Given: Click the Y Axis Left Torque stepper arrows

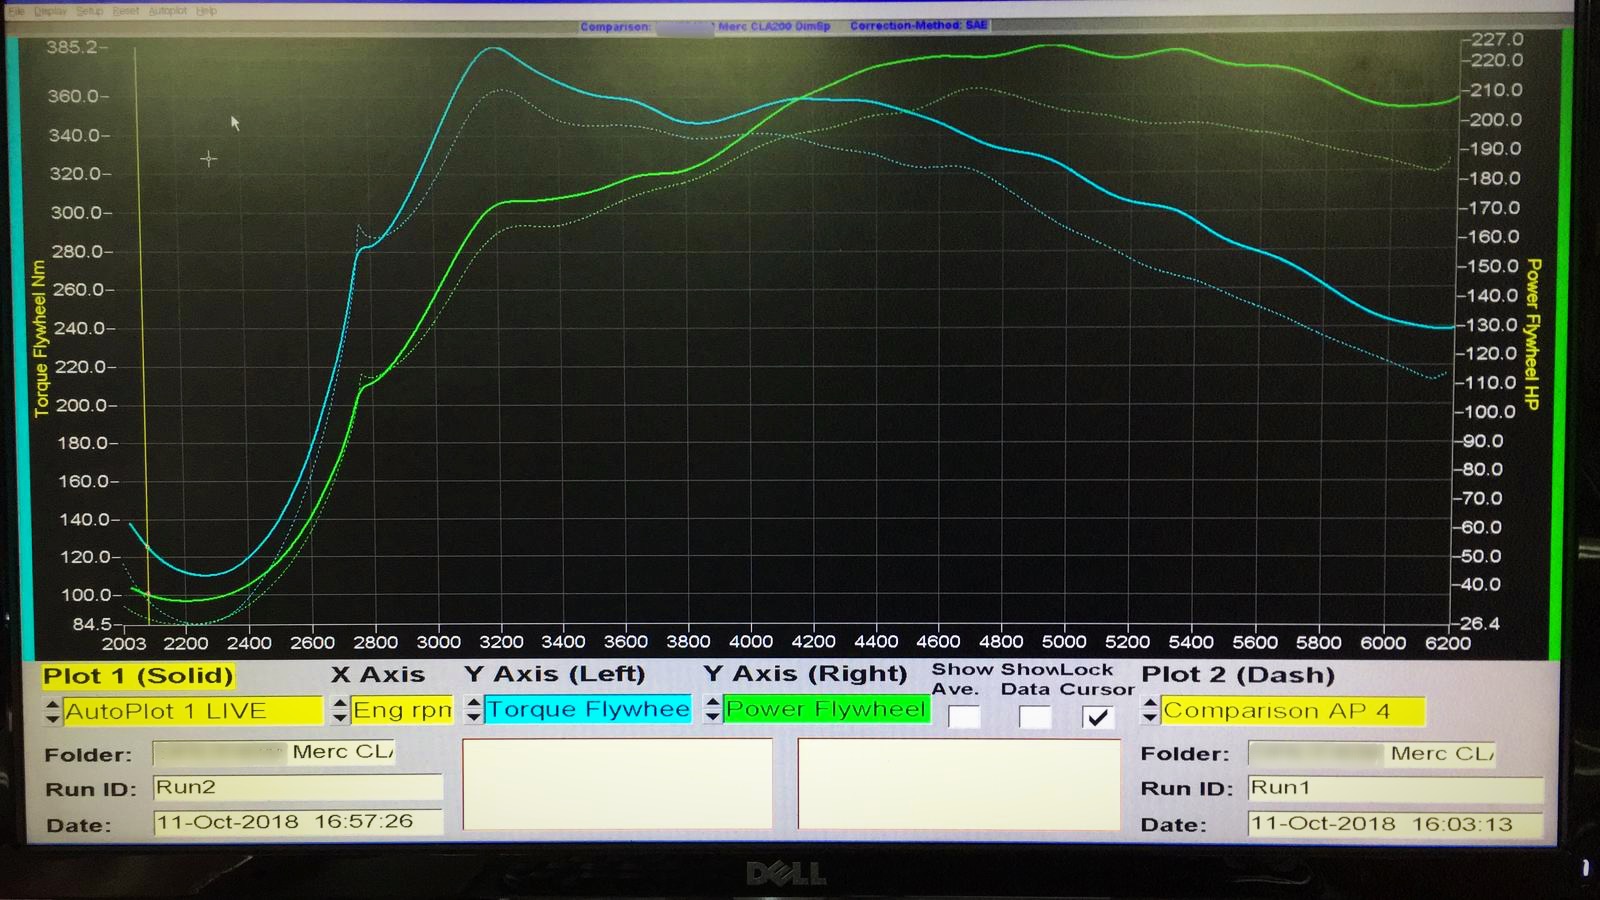Looking at the screenshot, I should click(x=474, y=710).
